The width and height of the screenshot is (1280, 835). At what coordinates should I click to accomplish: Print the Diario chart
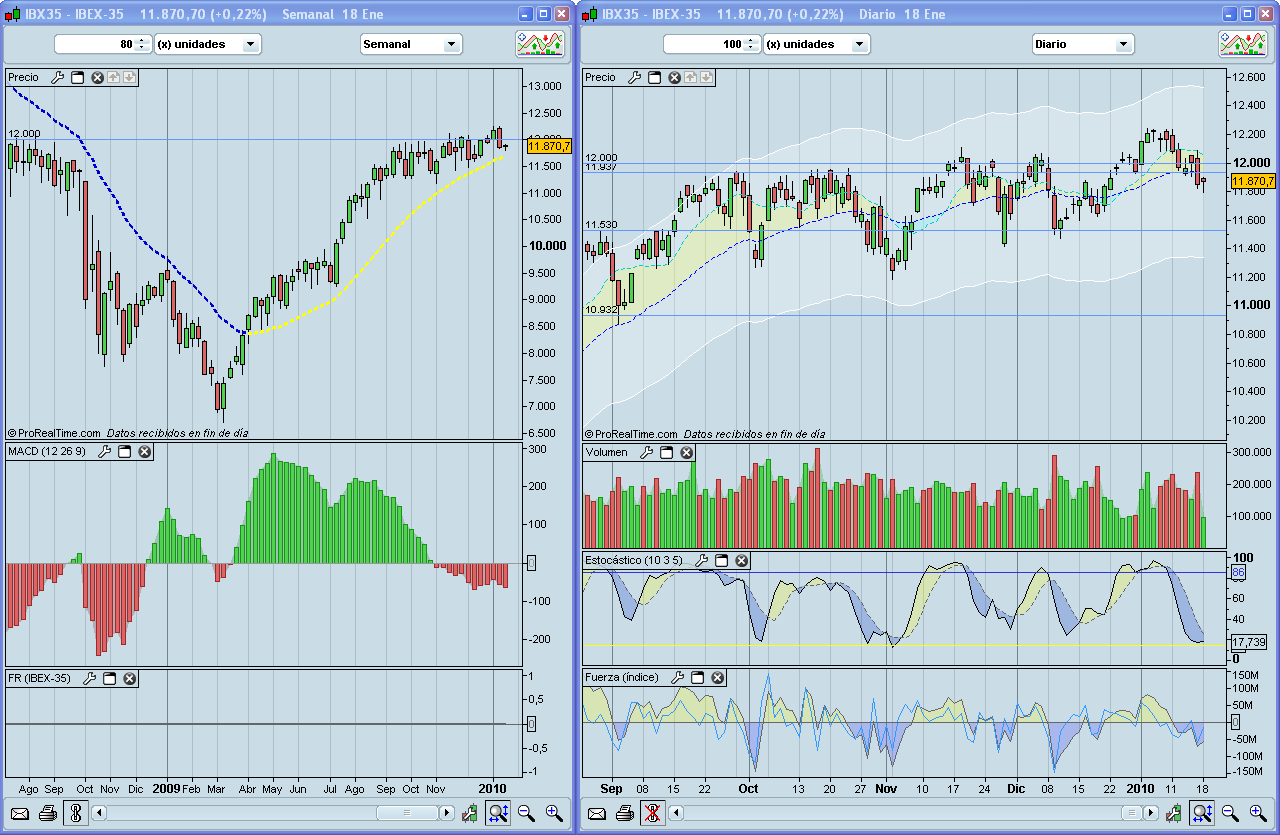tap(625, 813)
